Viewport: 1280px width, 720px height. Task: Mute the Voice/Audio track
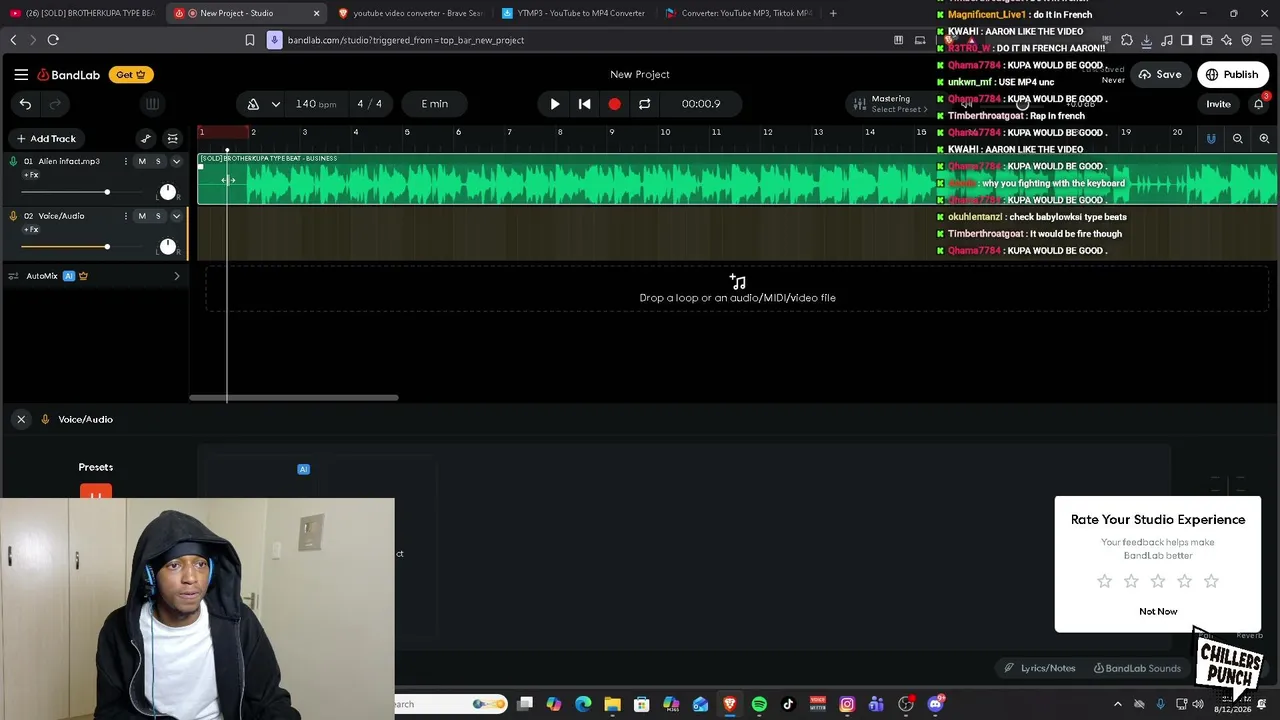pos(142,216)
